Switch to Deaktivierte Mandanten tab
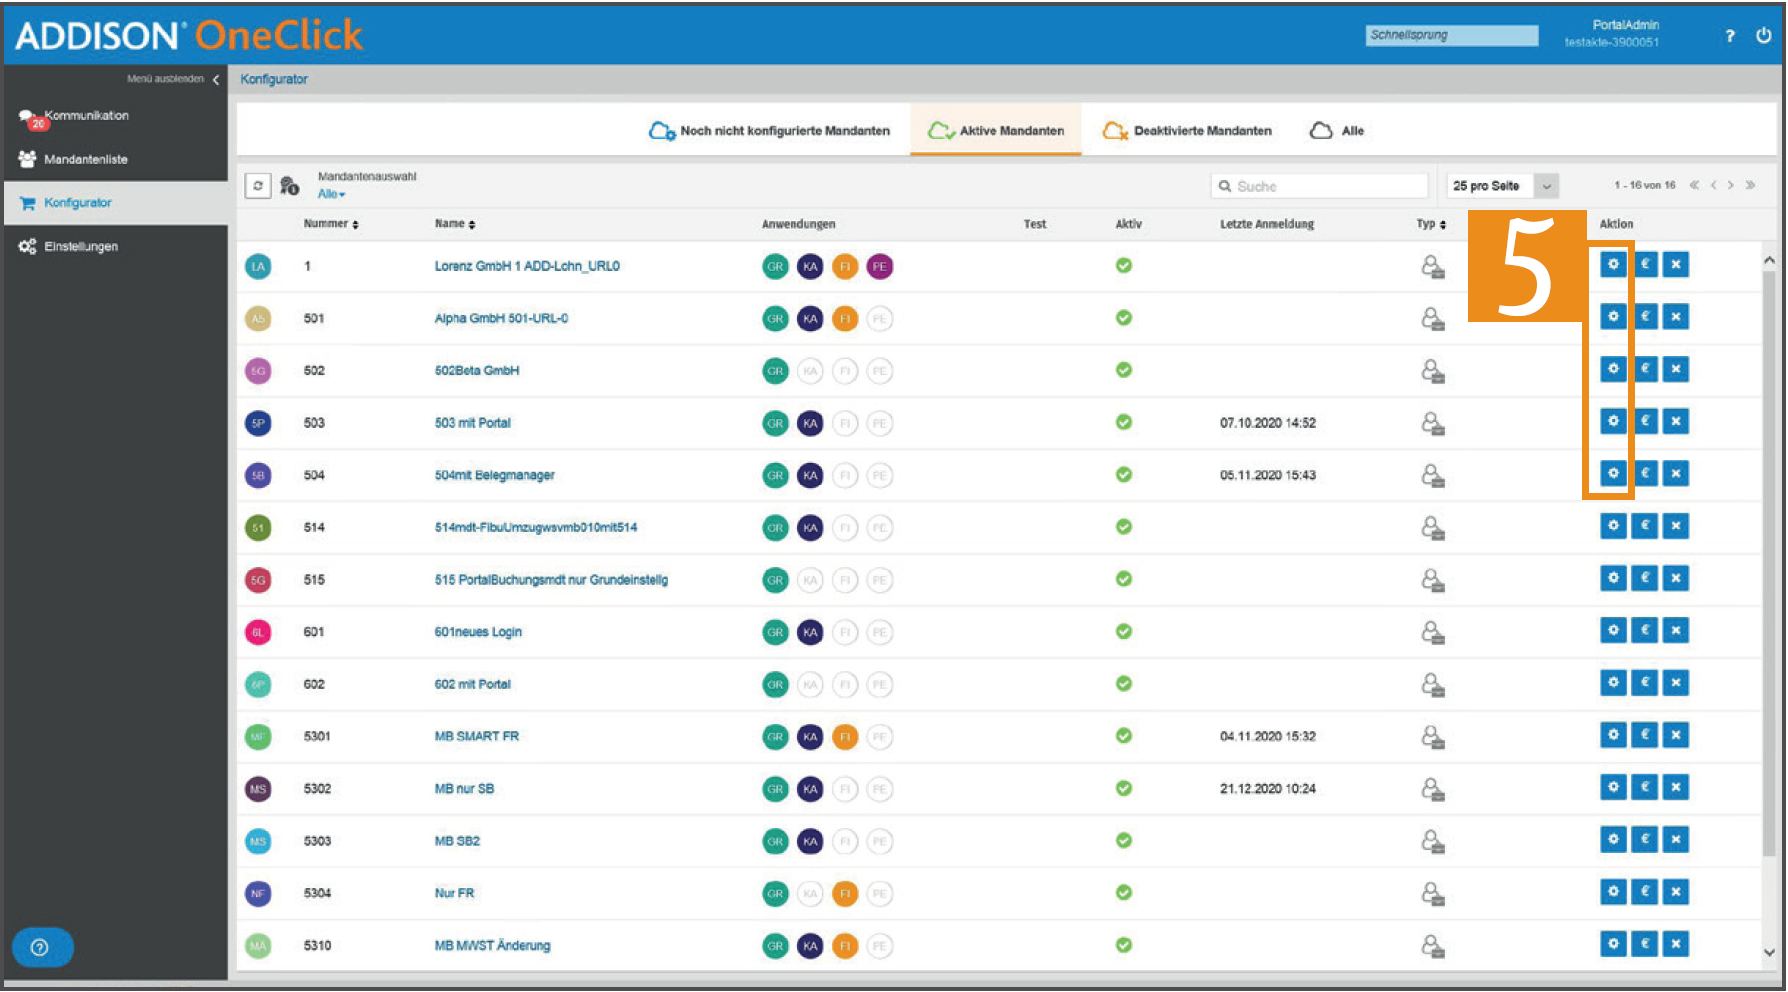The image size is (1788, 992). pos(1187,131)
